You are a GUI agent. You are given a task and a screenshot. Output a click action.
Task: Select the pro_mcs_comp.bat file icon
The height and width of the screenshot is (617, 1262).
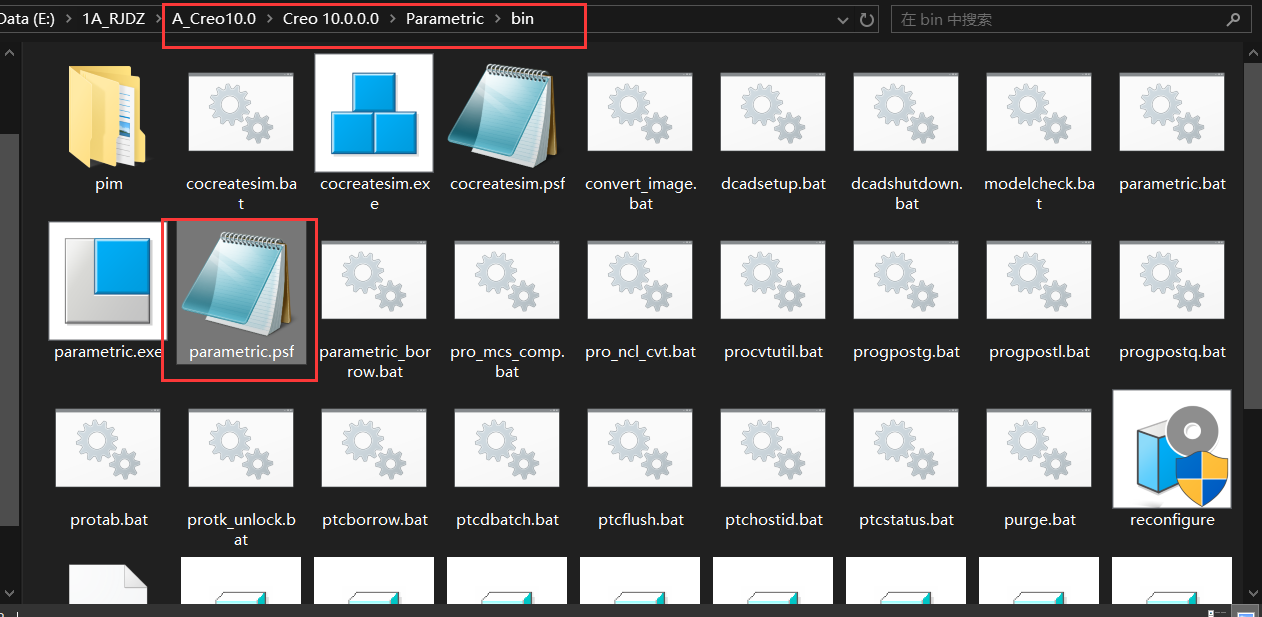507,281
